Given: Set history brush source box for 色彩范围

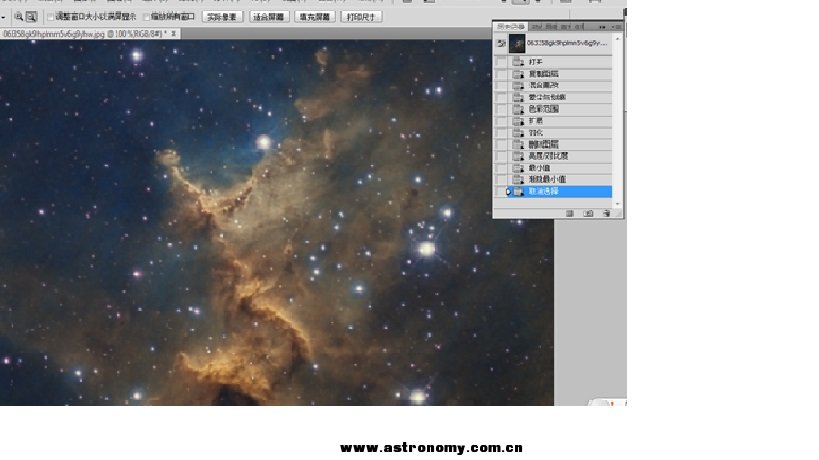Looking at the screenshot, I should (x=501, y=109).
